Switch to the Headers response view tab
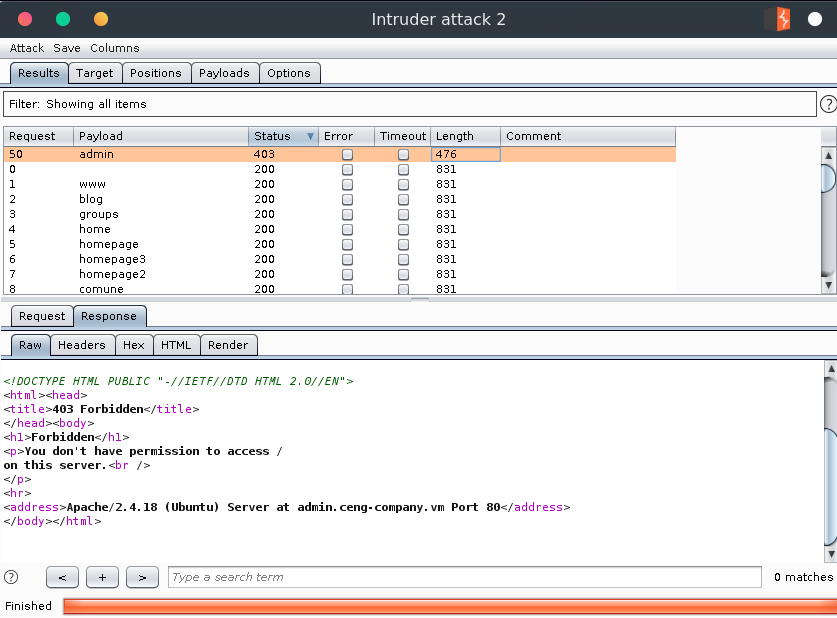 tap(82, 345)
